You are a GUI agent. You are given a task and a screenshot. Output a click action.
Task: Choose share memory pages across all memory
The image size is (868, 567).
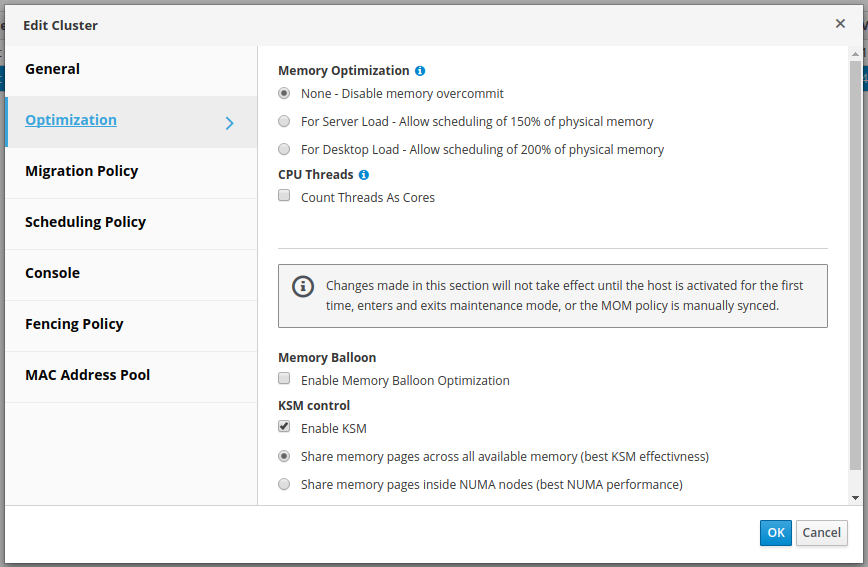pyautogui.click(x=284, y=457)
